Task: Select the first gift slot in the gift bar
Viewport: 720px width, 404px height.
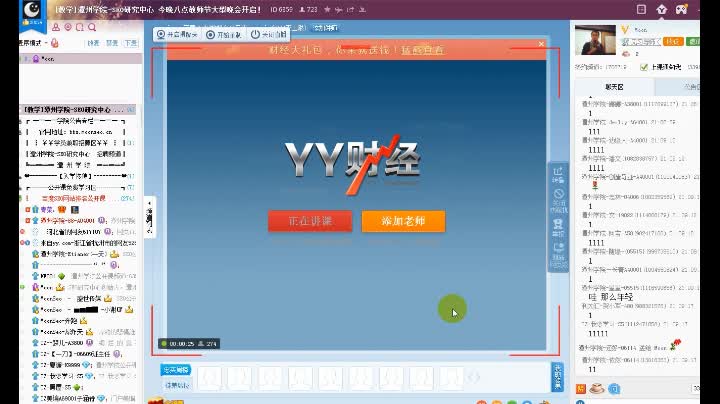Action: coord(209,378)
